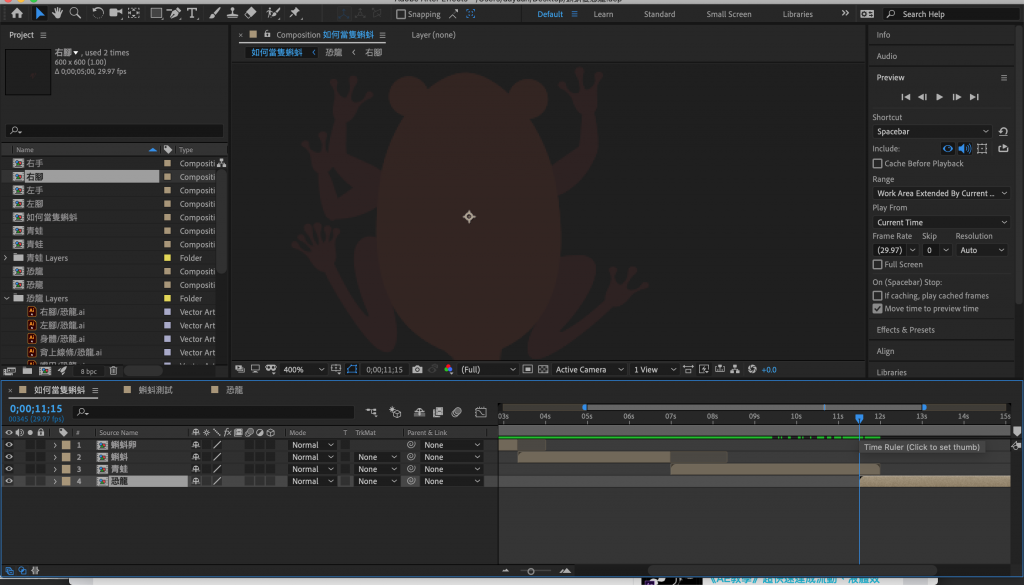Click the Home icon in the toolbar
Screen dimensions: 1024x585
click(17, 13)
